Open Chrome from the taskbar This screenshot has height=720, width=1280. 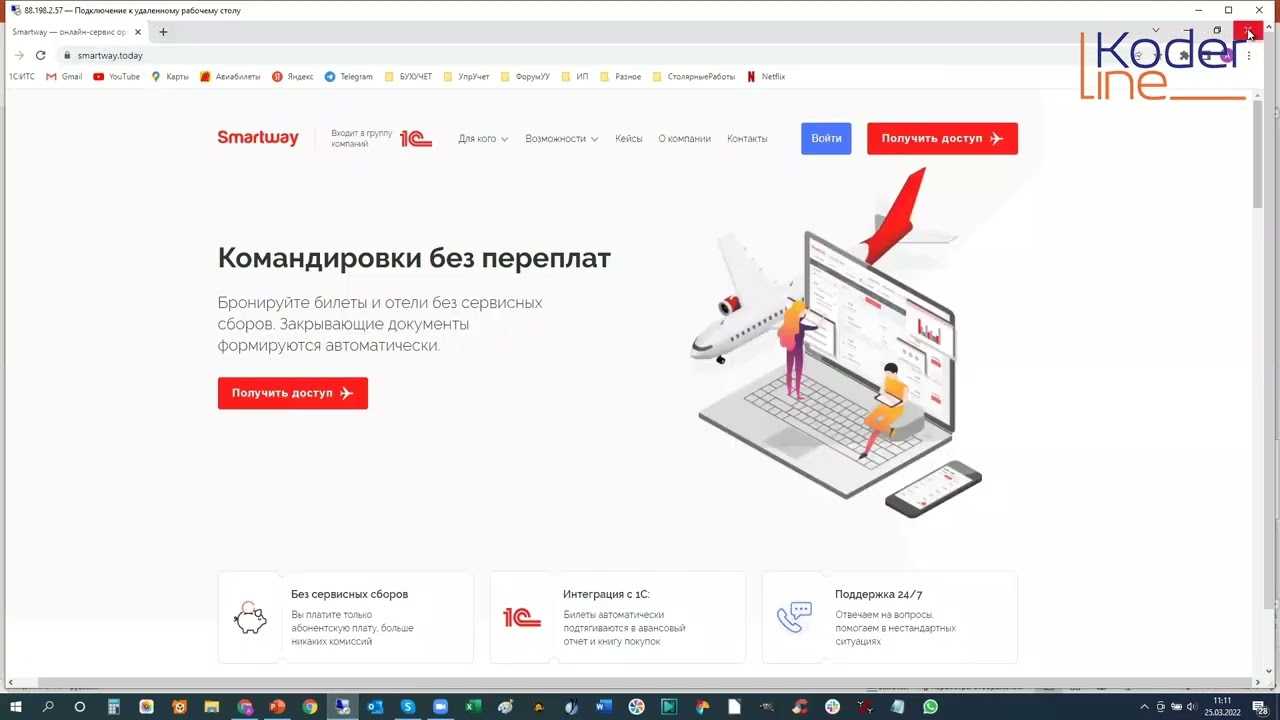click(310, 707)
